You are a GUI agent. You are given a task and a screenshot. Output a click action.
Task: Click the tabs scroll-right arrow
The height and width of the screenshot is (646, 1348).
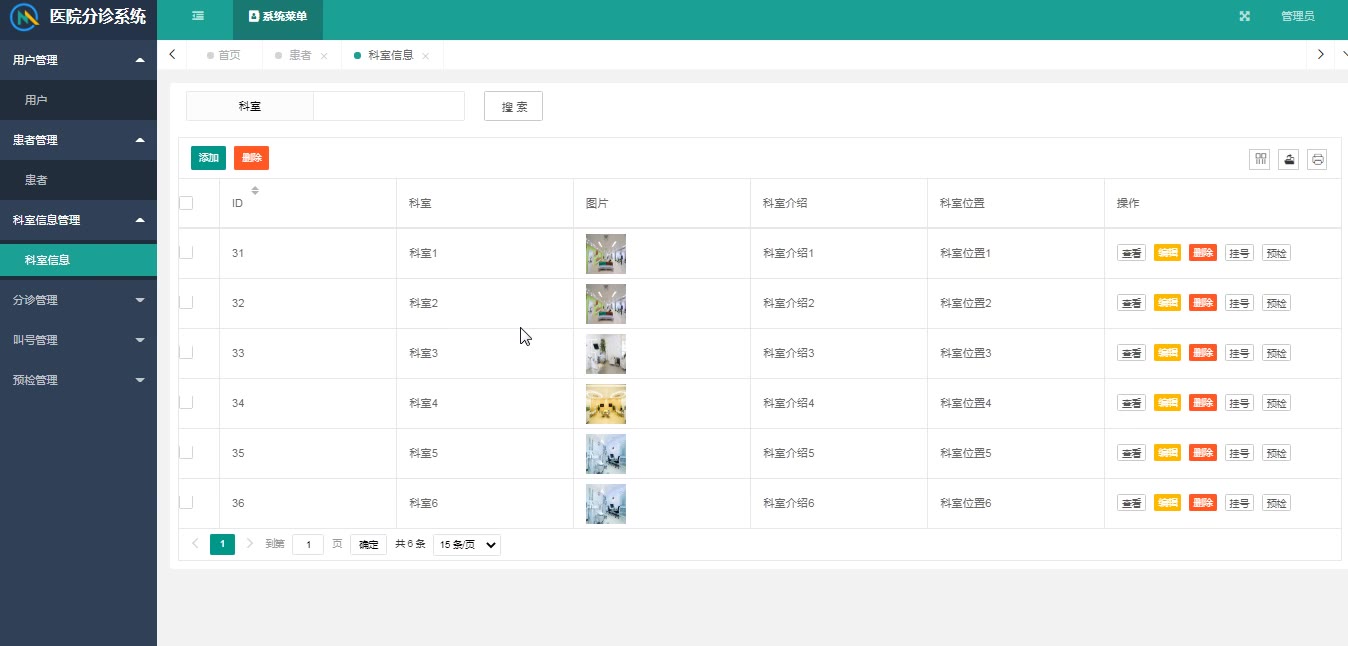click(1321, 54)
